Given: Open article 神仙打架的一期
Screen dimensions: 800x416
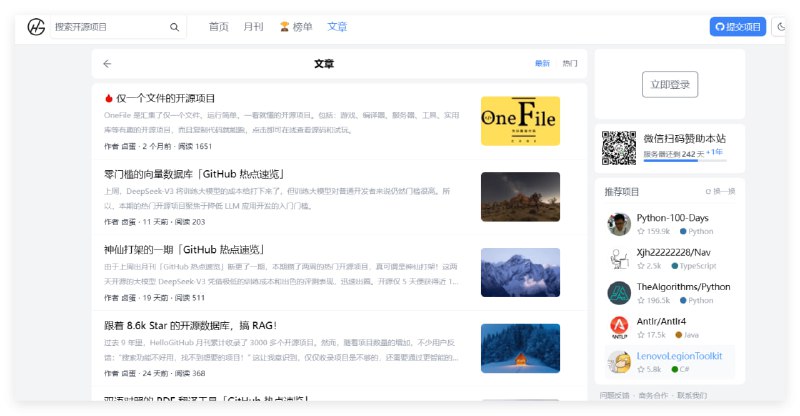Looking at the screenshot, I should click(x=184, y=250).
